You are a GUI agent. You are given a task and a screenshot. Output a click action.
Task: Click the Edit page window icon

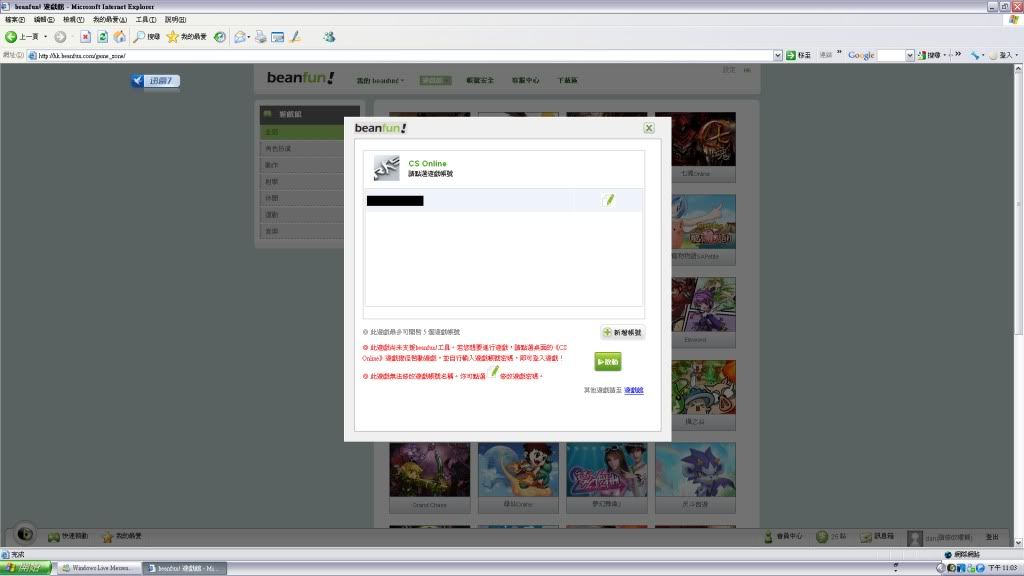[278, 37]
